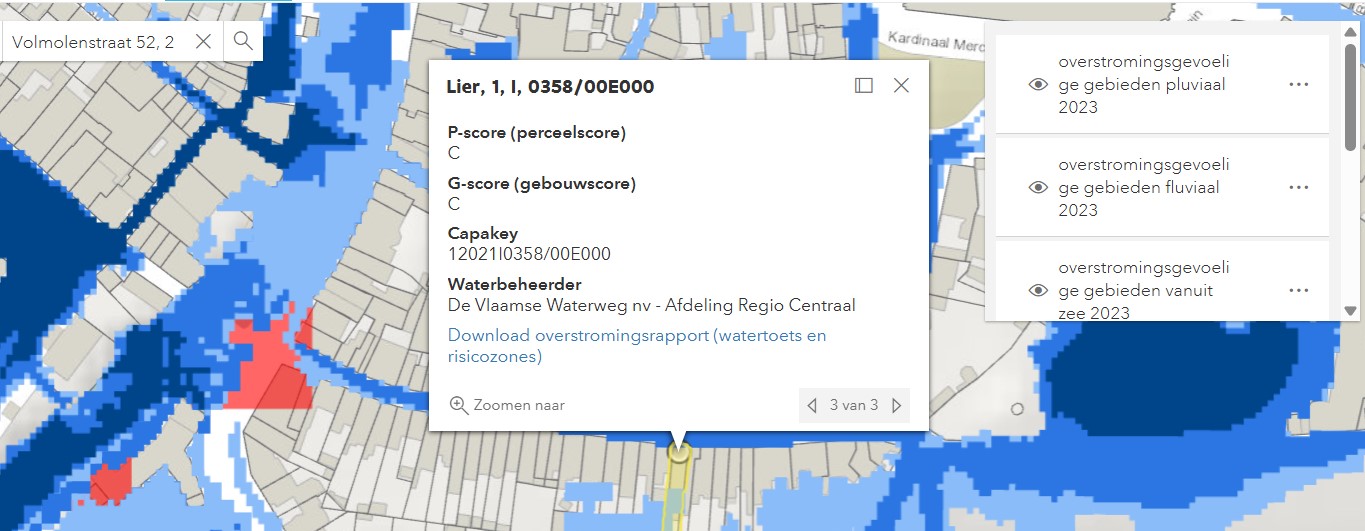Viewport: 1365px width, 531px height.
Task: Click scroll-down arrow in layer list
Action: (1351, 311)
